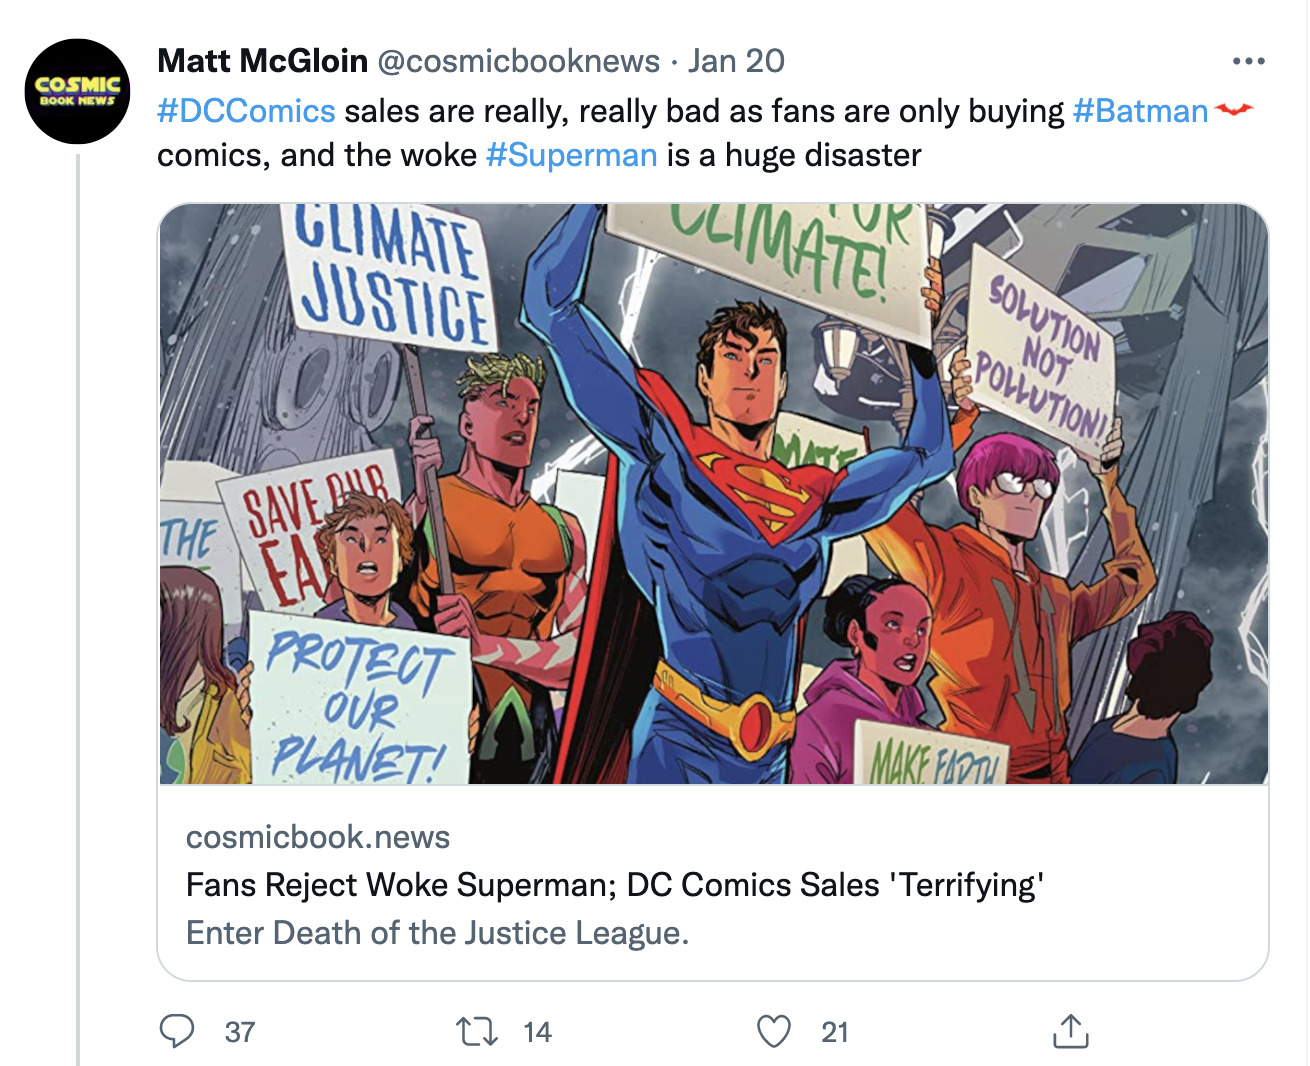Open the Superman climate protest card image
1310x1066 pixels.
(x=713, y=494)
